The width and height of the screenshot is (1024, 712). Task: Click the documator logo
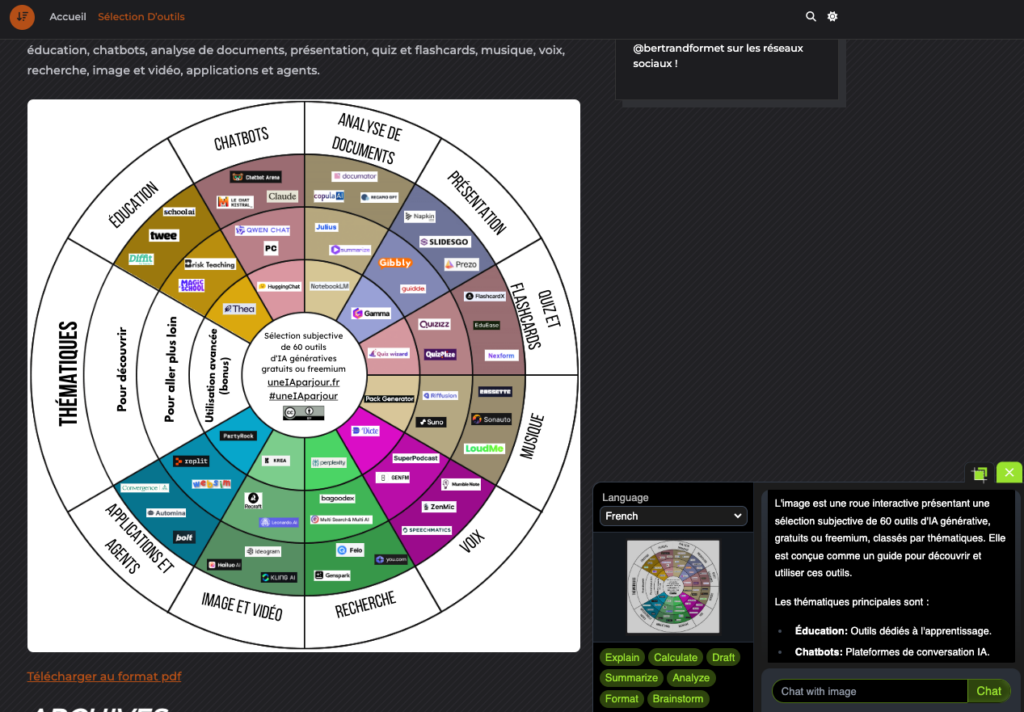coord(355,176)
